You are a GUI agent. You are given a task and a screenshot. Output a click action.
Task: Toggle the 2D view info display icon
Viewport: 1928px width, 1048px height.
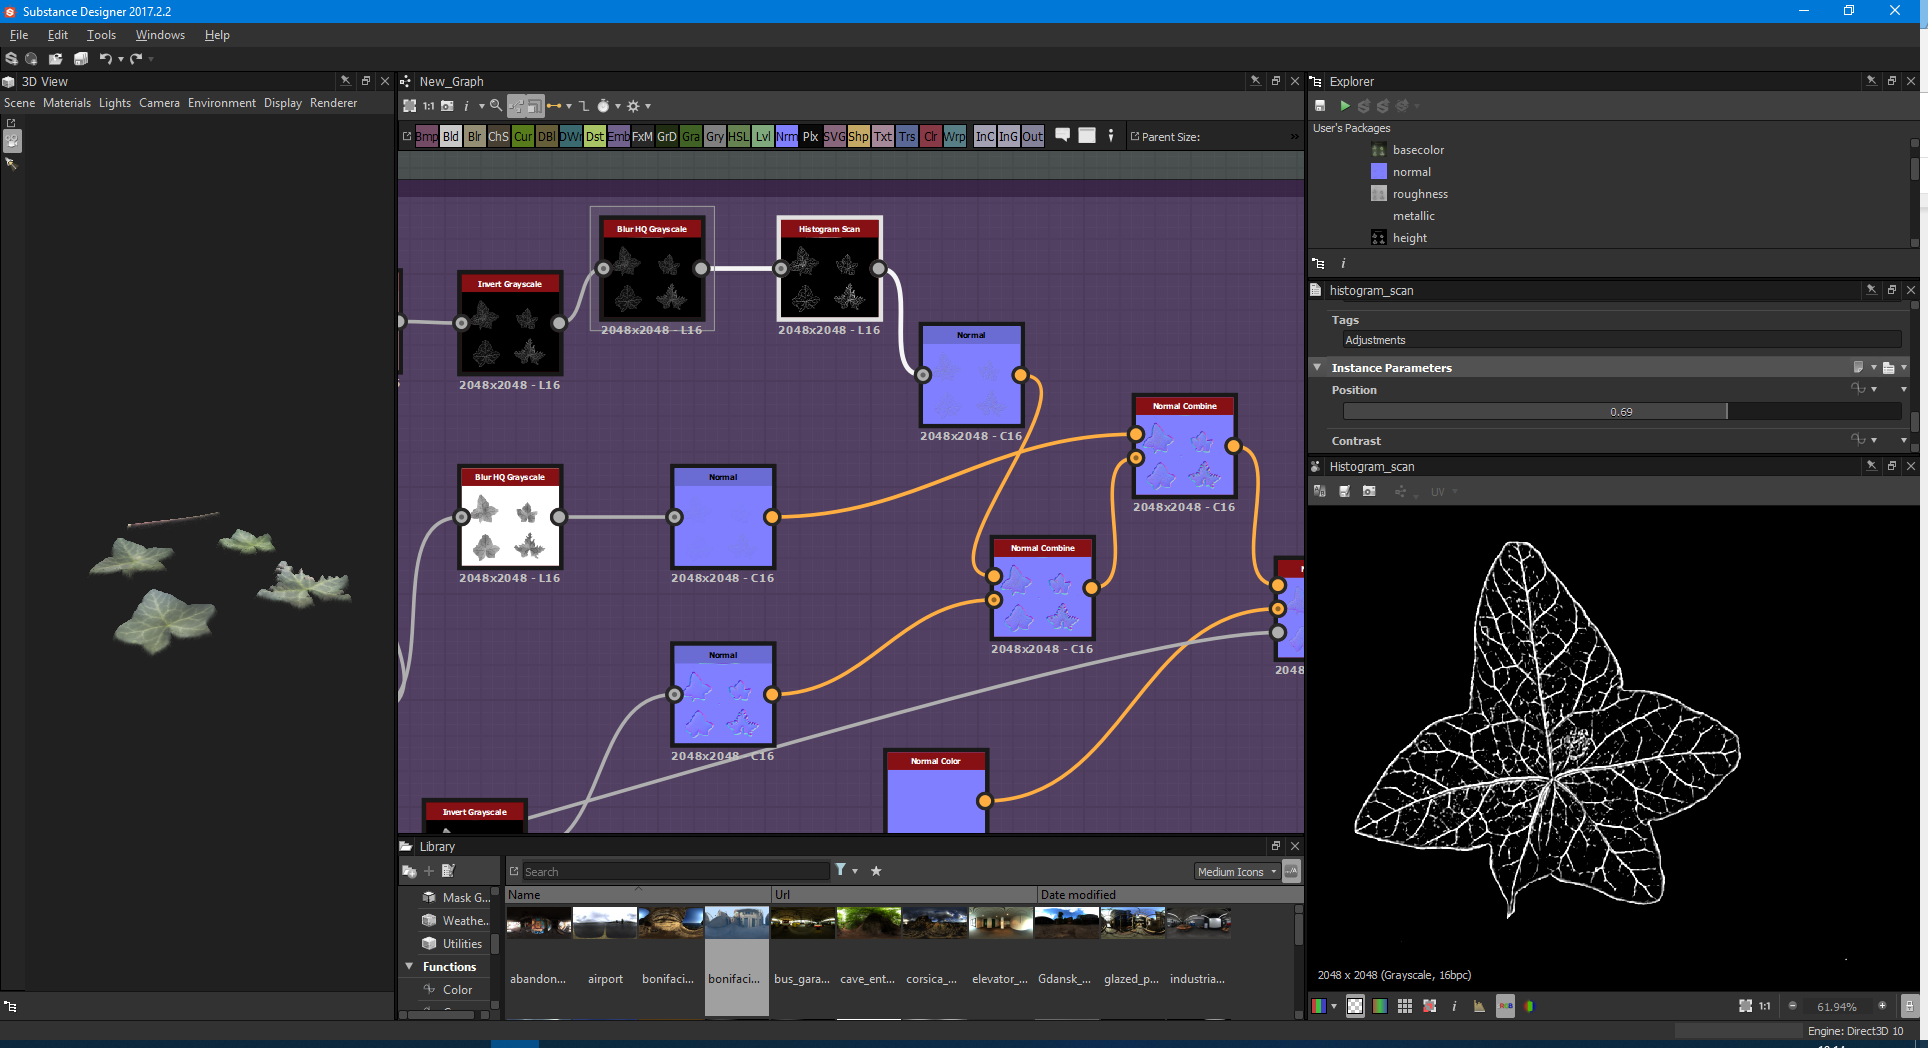[x=1454, y=1006]
